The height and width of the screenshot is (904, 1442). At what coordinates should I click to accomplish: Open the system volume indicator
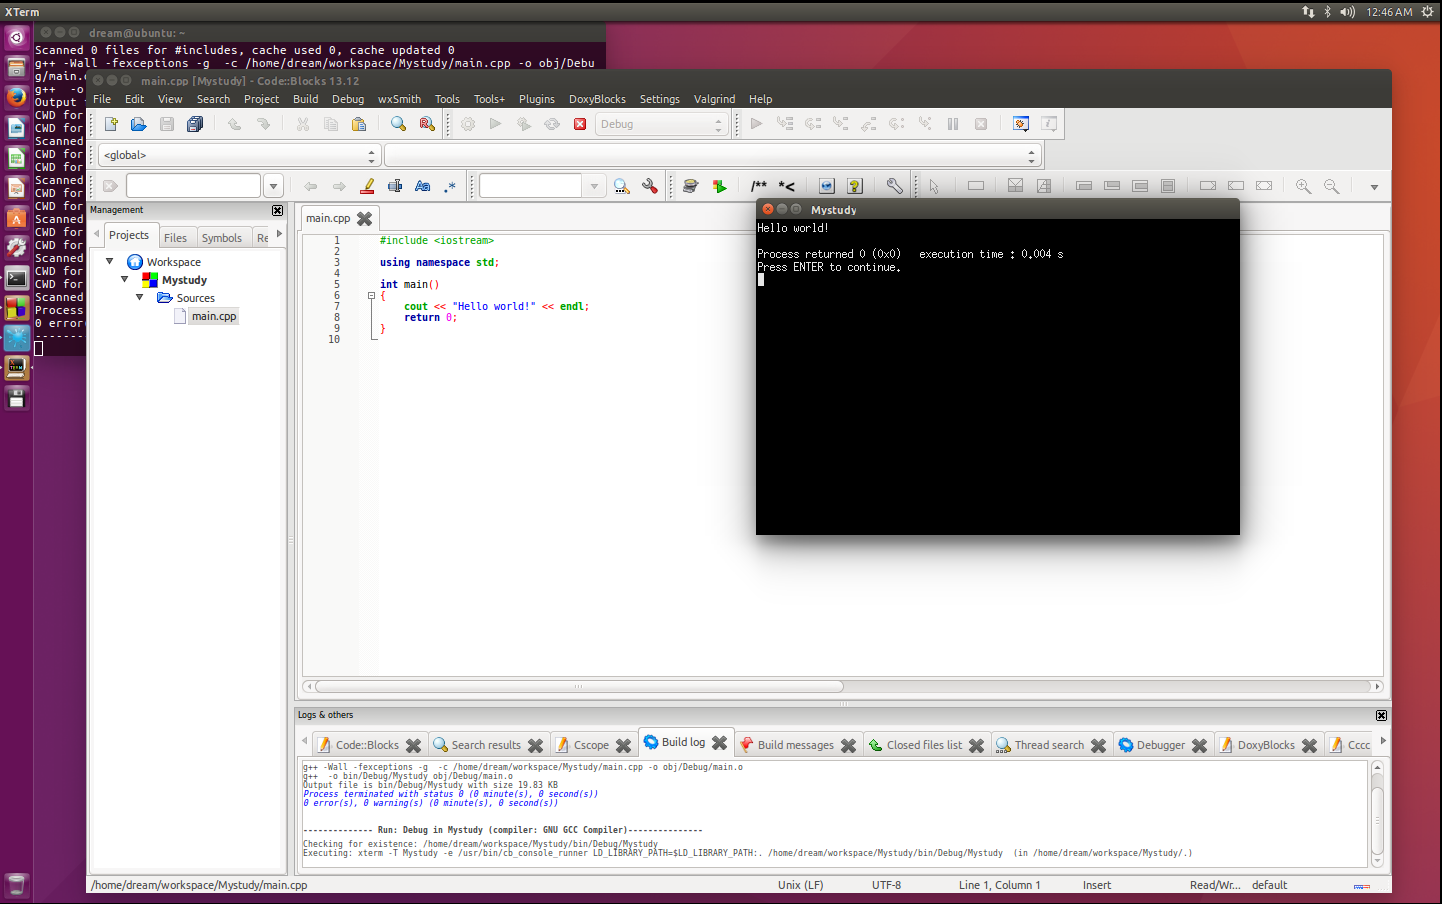click(x=1347, y=12)
